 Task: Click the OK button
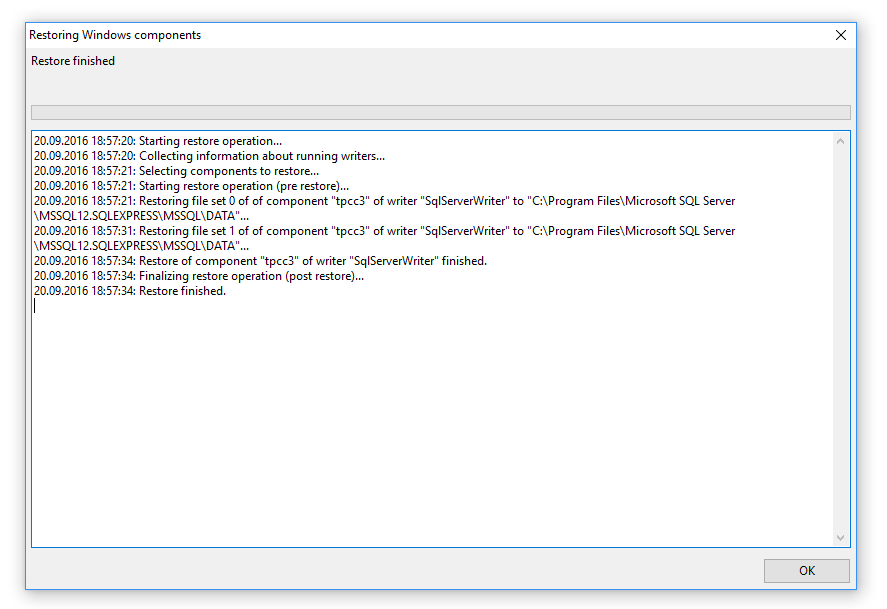click(806, 570)
